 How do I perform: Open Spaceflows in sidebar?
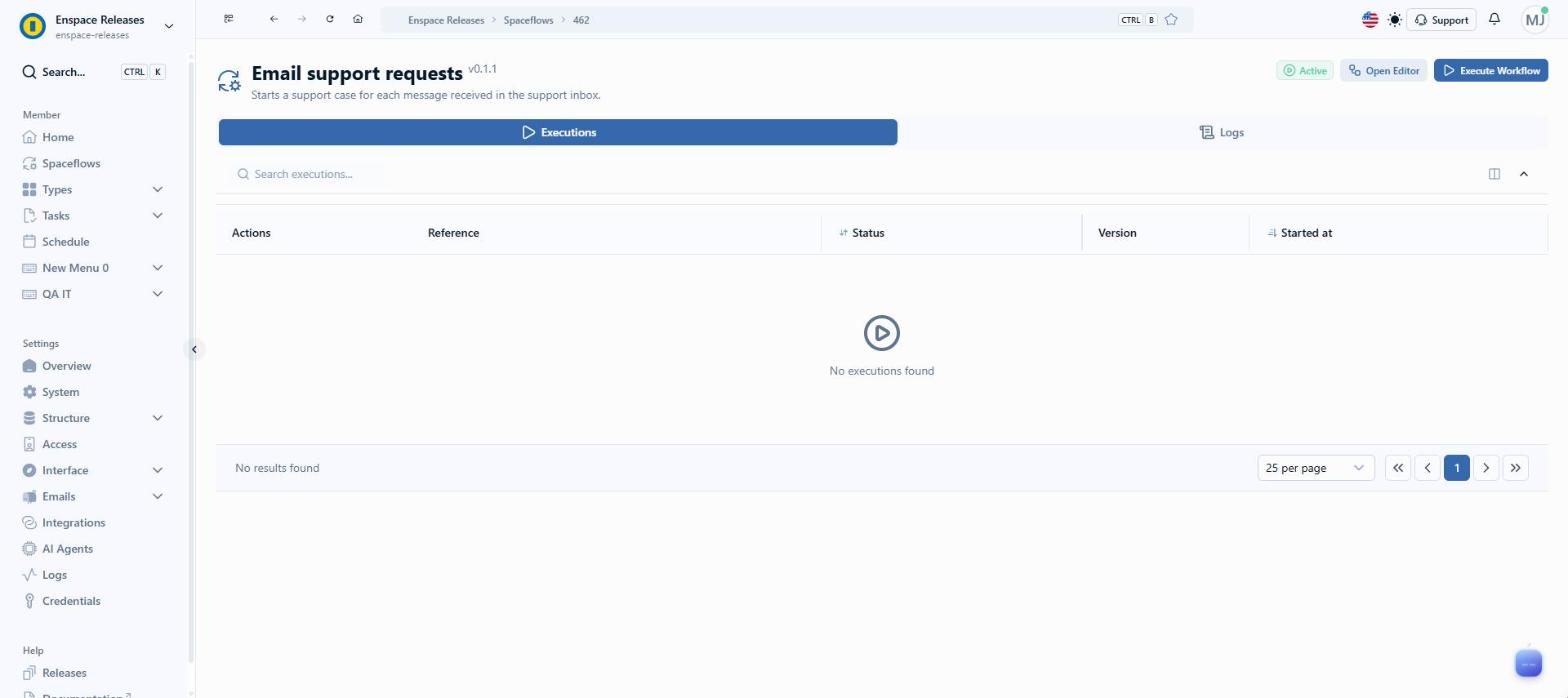point(70,163)
